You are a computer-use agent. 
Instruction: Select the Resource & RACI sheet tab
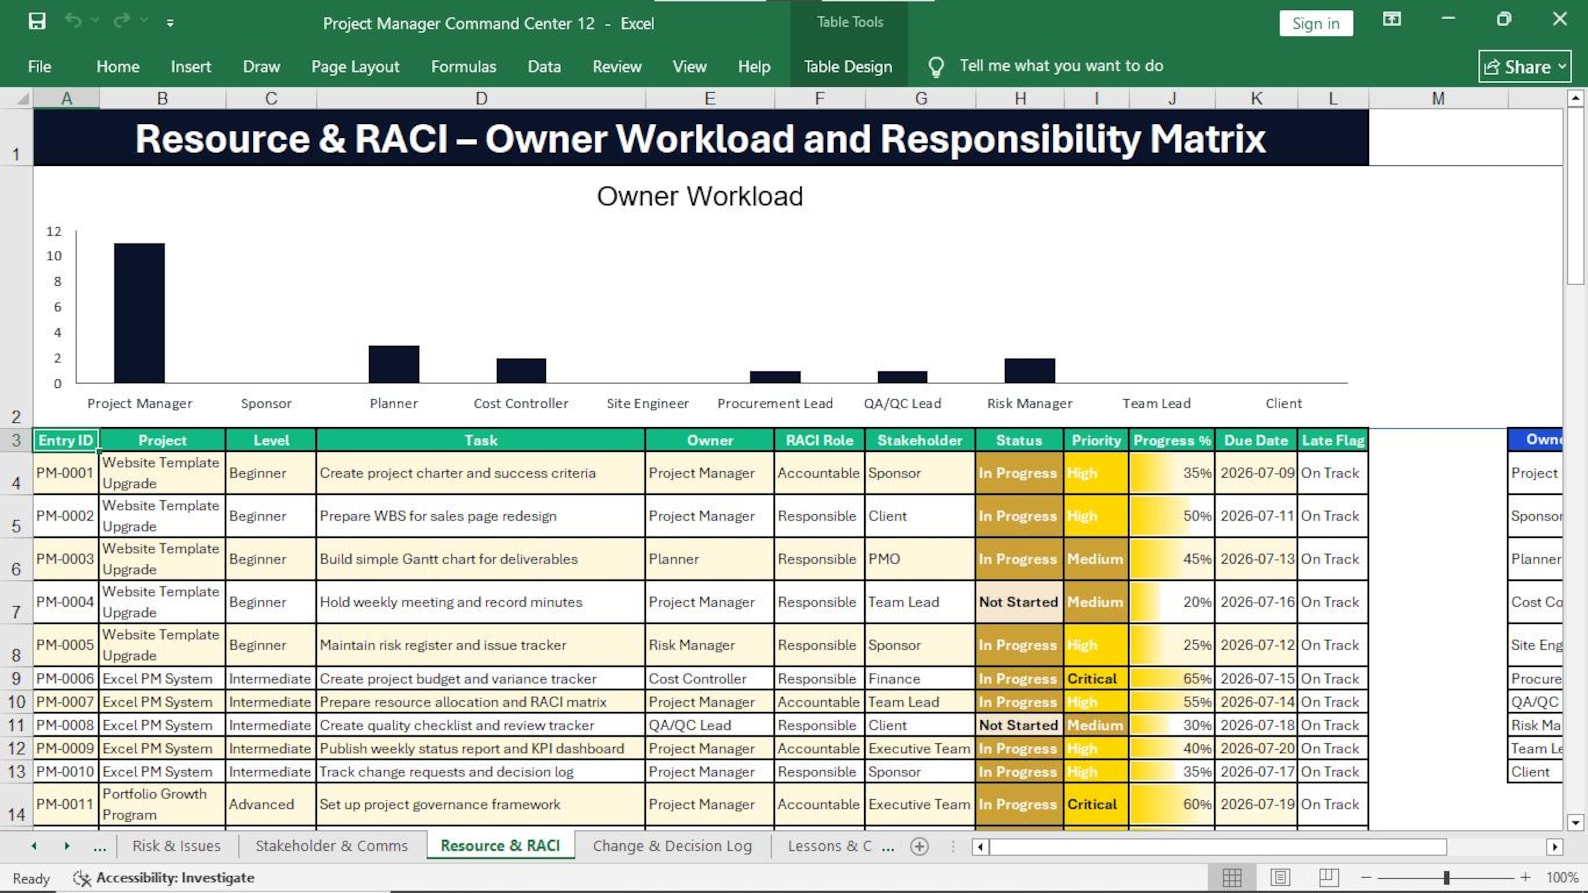click(x=500, y=846)
